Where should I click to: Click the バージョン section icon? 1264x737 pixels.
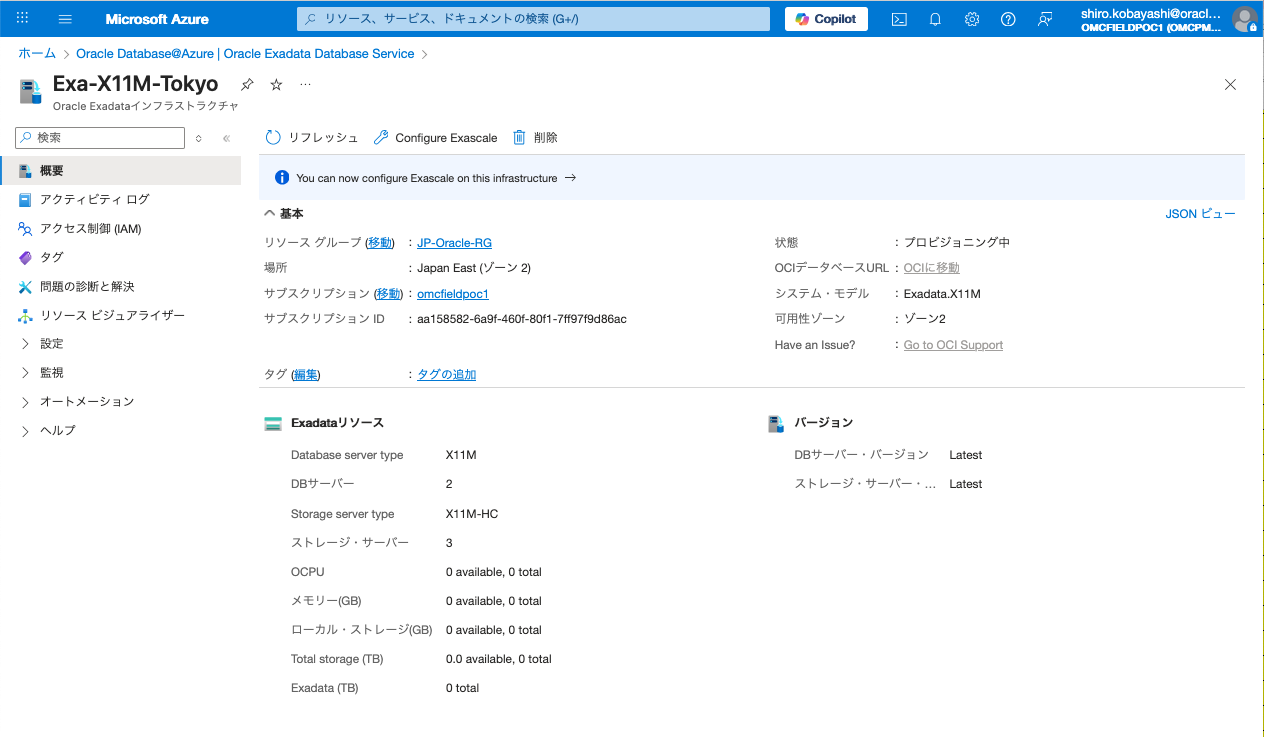[x=776, y=424]
